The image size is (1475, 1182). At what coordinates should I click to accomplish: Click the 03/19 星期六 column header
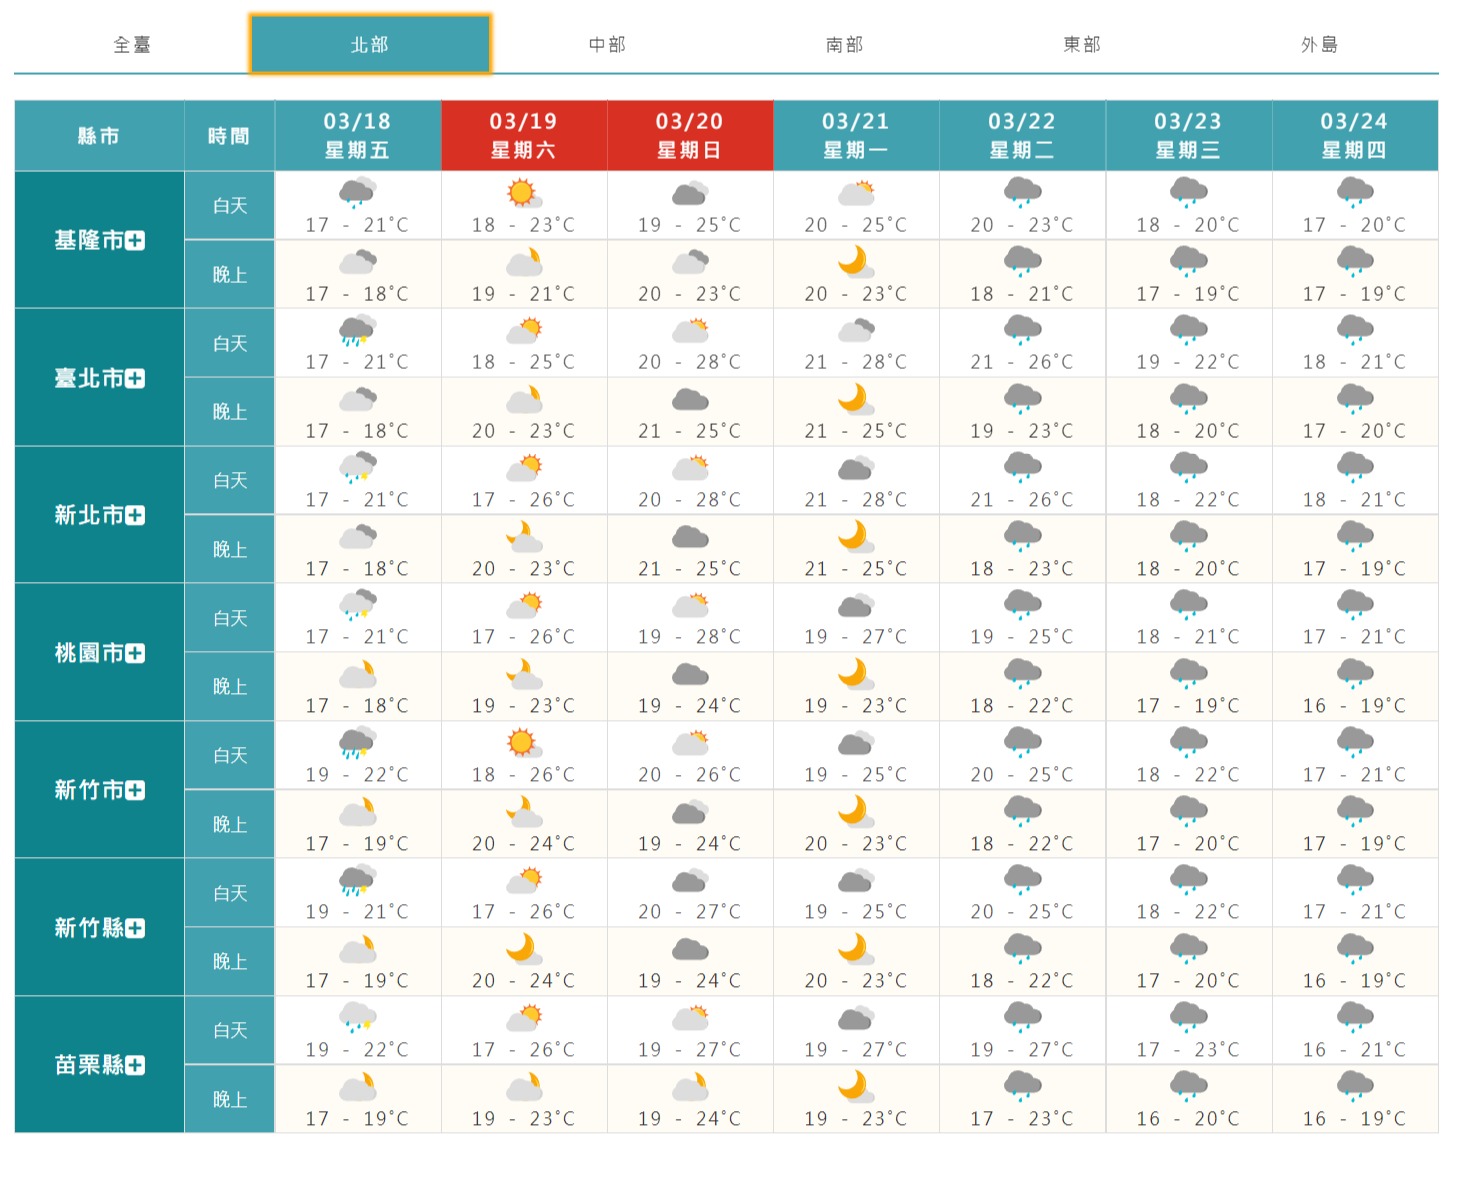pyautogui.click(x=523, y=136)
